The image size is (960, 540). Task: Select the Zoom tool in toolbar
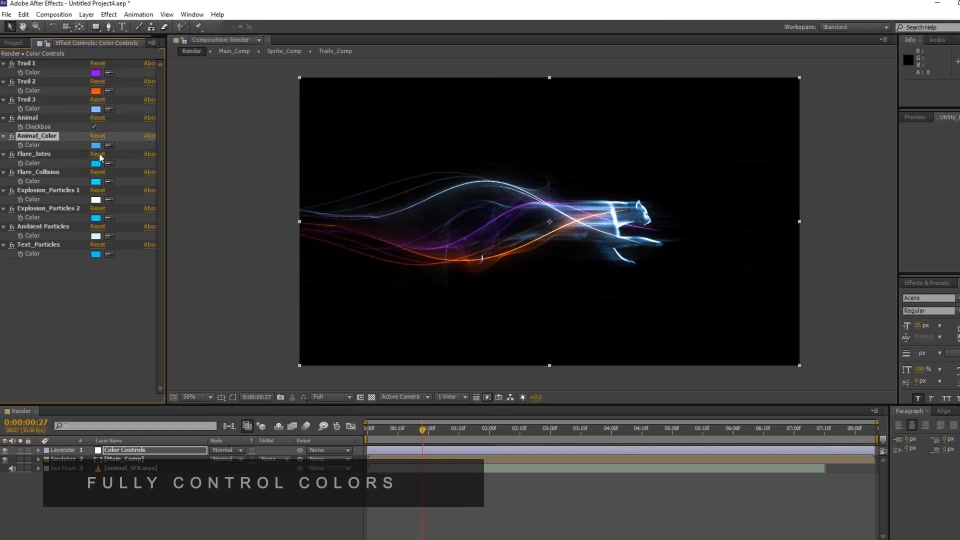(x=36, y=27)
